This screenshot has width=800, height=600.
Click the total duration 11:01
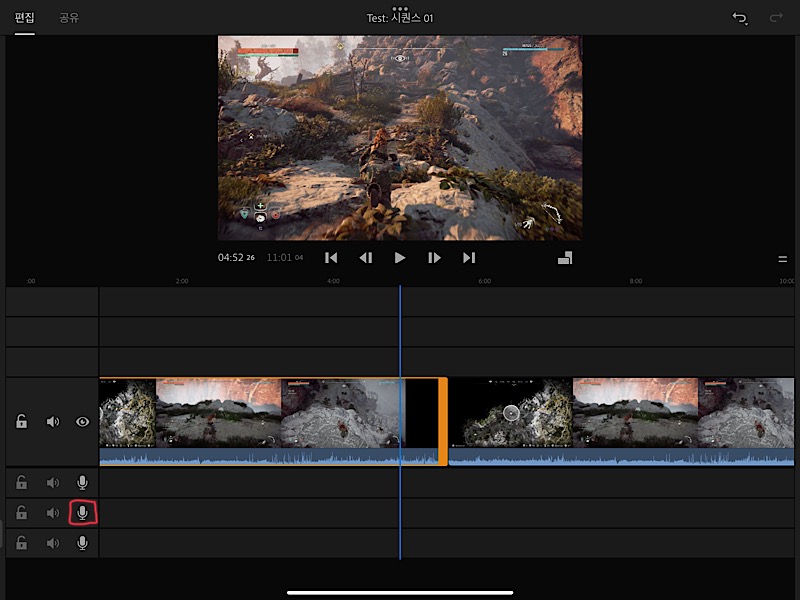[285, 258]
